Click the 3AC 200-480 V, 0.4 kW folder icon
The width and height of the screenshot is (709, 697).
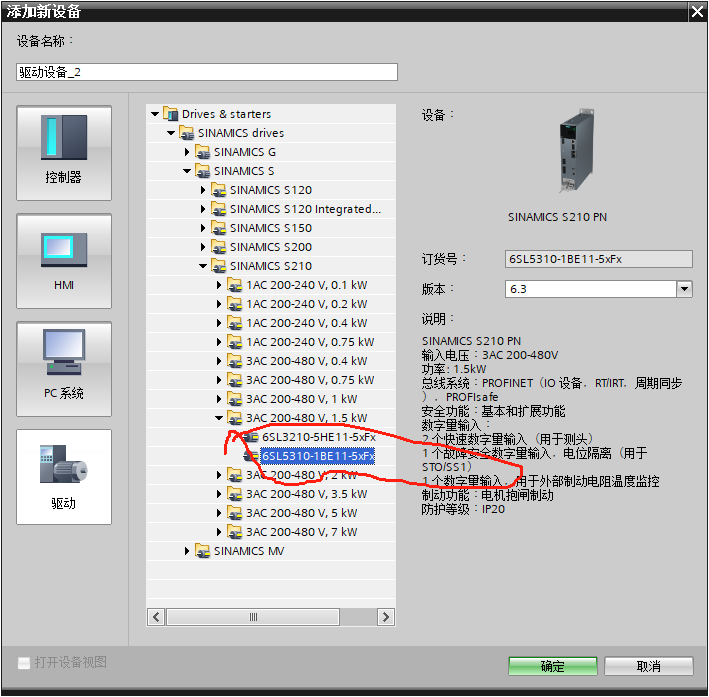pos(235,361)
